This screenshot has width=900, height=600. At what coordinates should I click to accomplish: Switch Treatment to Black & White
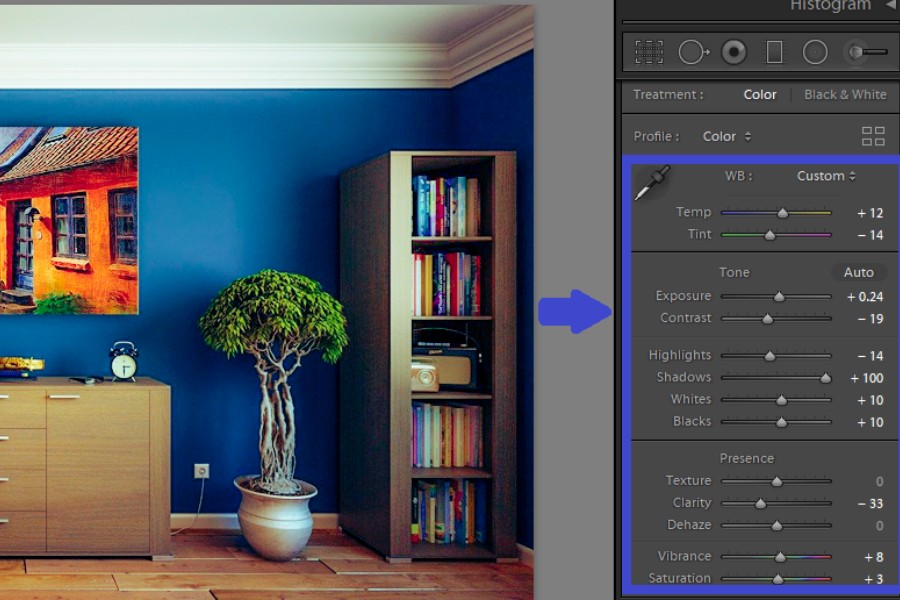click(x=845, y=94)
